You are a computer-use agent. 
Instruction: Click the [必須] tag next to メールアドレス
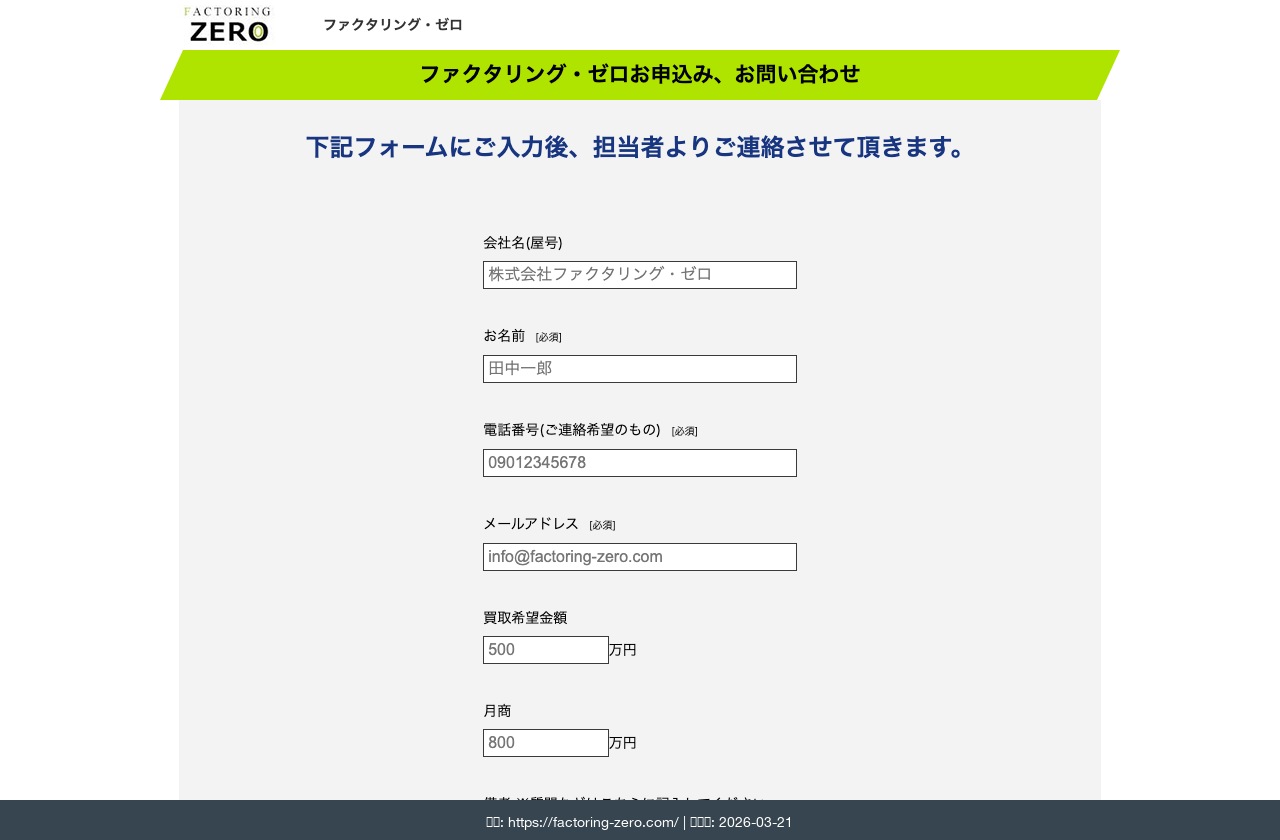[601, 523]
